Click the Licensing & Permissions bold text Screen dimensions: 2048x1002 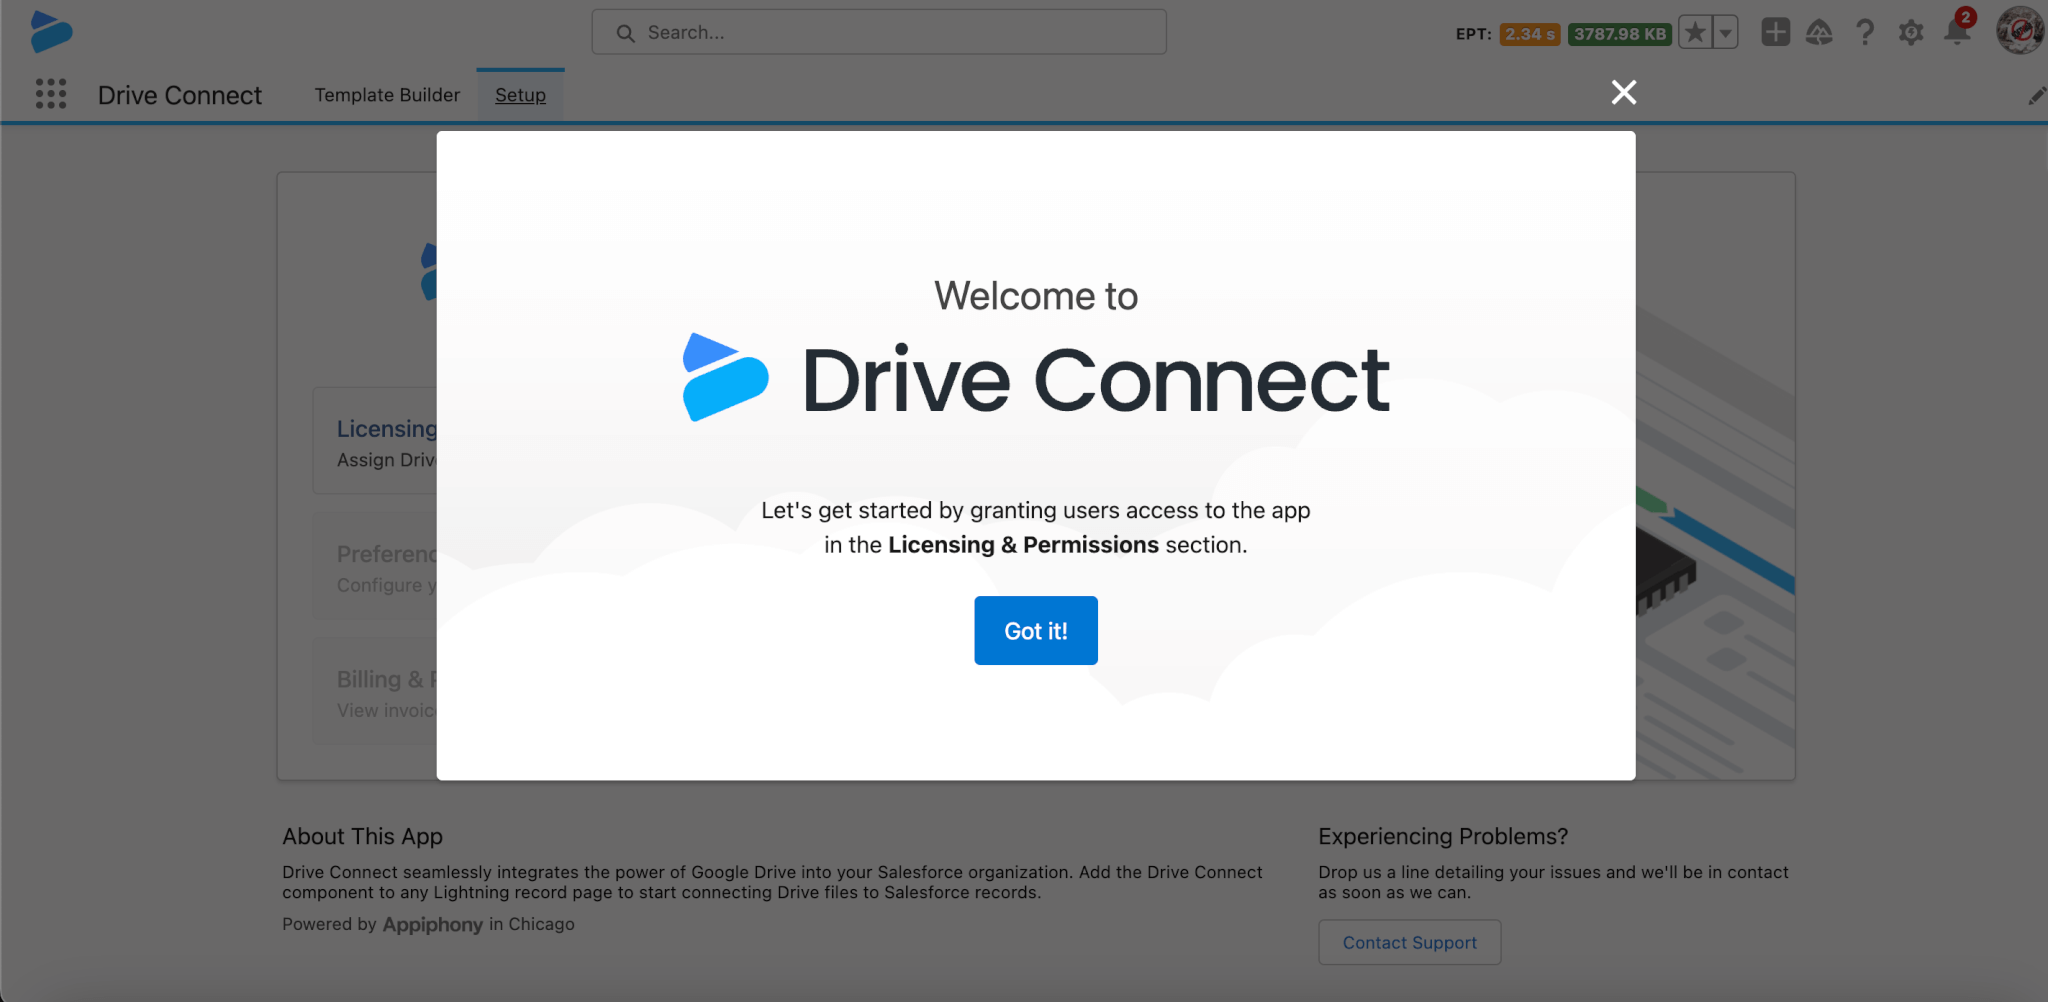(x=1023, y=545)
